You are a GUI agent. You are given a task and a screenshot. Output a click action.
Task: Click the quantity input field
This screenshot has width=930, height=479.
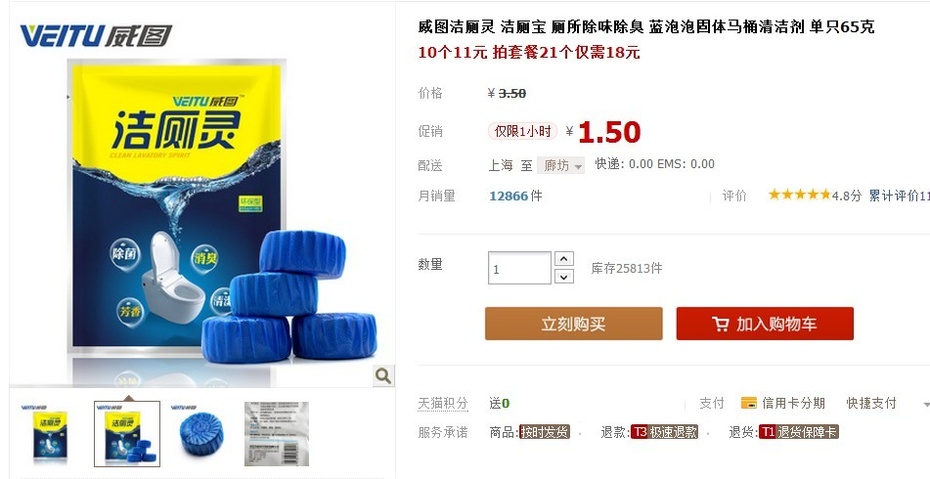520,268
